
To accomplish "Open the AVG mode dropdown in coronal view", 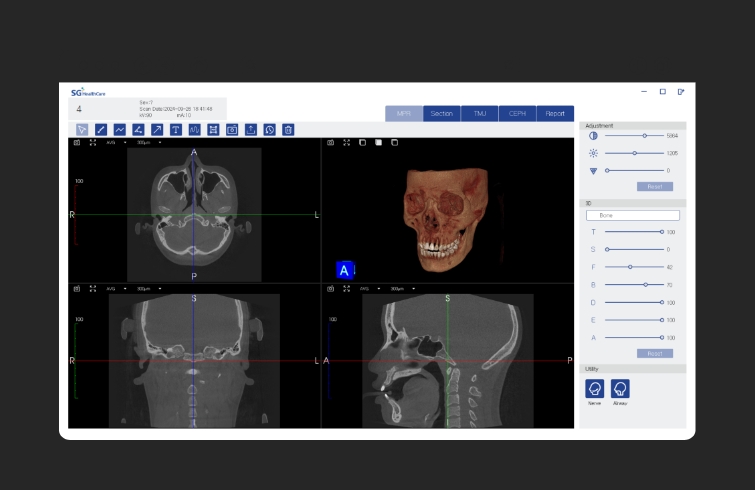I will (x=117, y=289).
